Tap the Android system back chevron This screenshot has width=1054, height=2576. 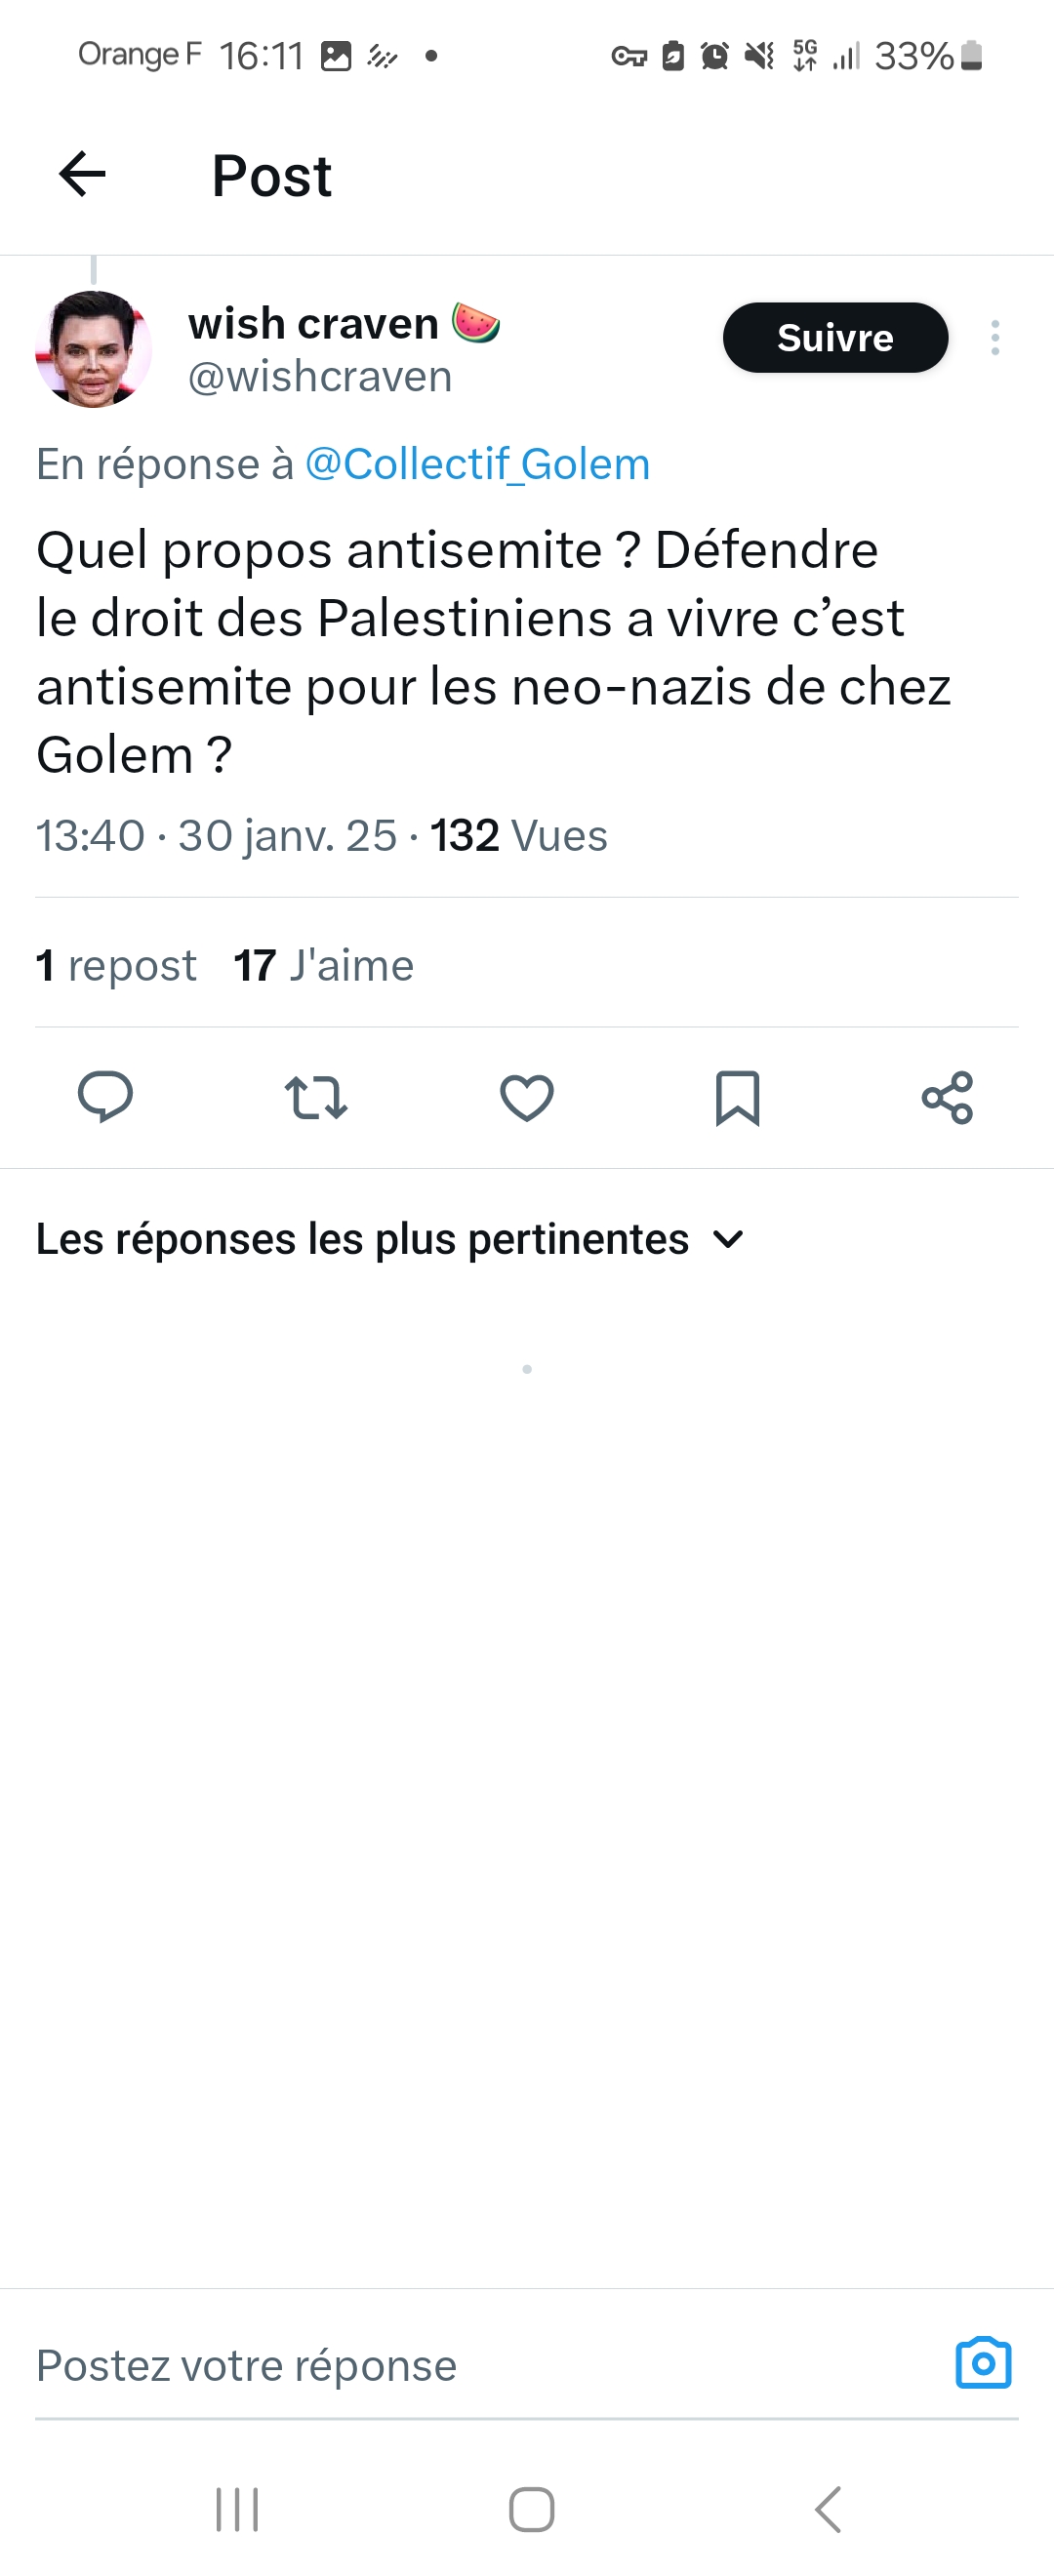[x=828, y=2509]
